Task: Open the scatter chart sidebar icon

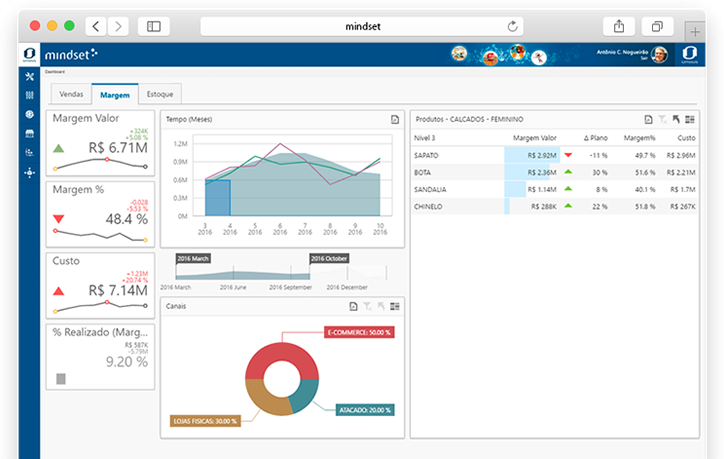Action: tap(30, 152)
